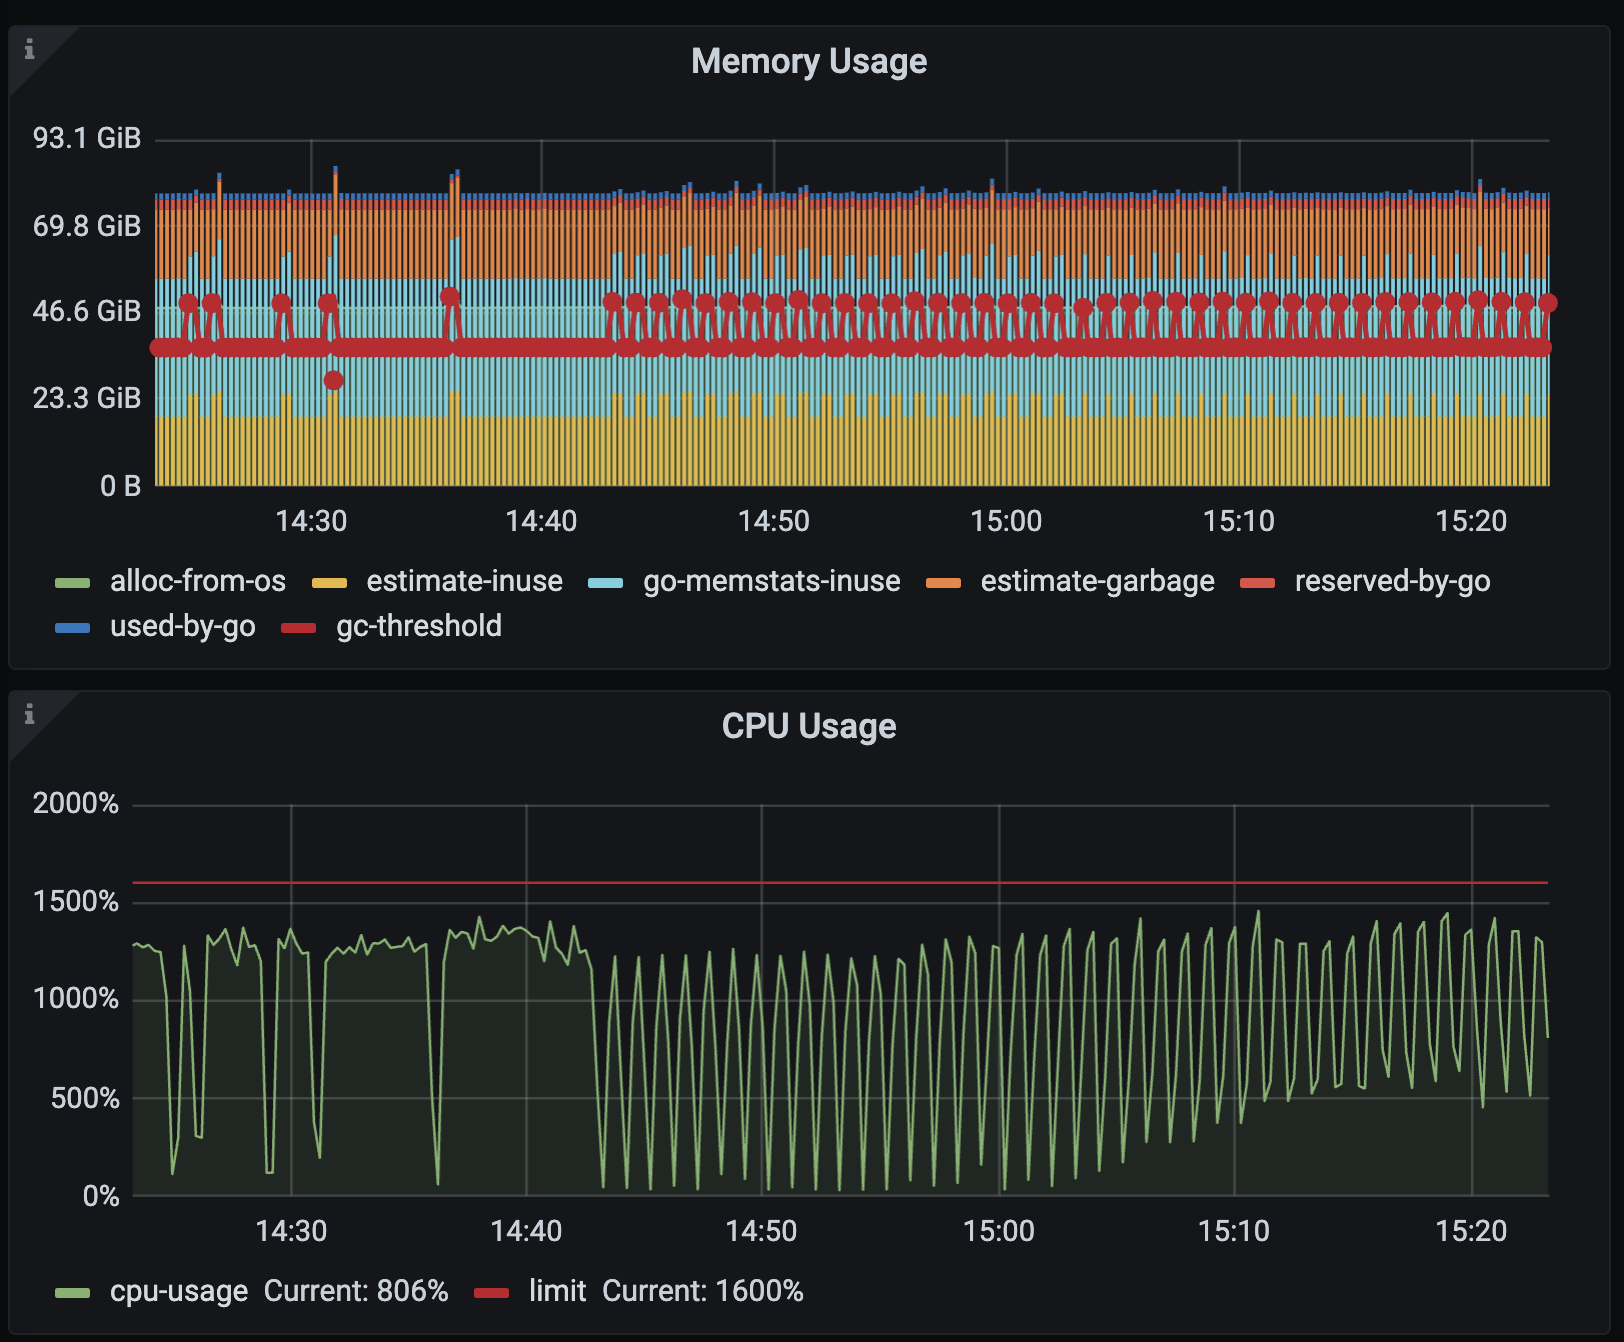1624x1342 pixels.
Task: Click the outlier gc-threshold point below the line
Action: 334,380
